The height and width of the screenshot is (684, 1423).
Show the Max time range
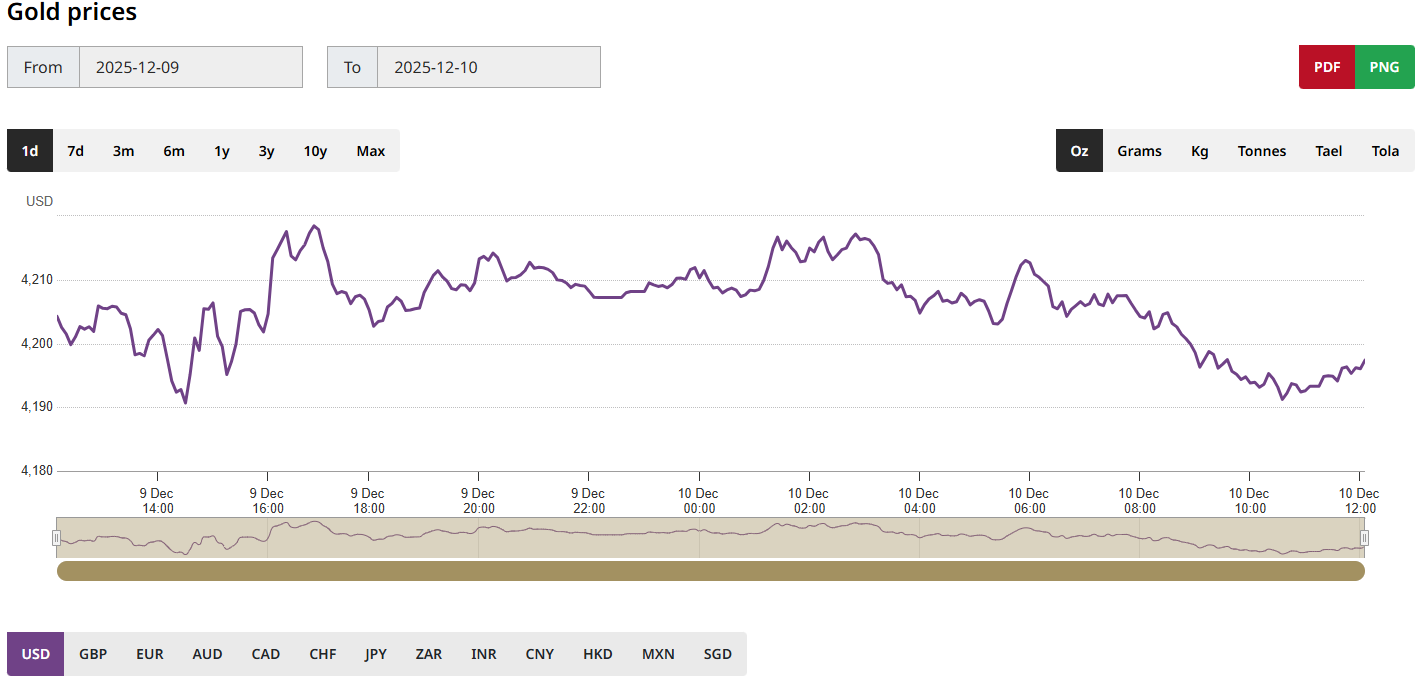click(370, 151)
